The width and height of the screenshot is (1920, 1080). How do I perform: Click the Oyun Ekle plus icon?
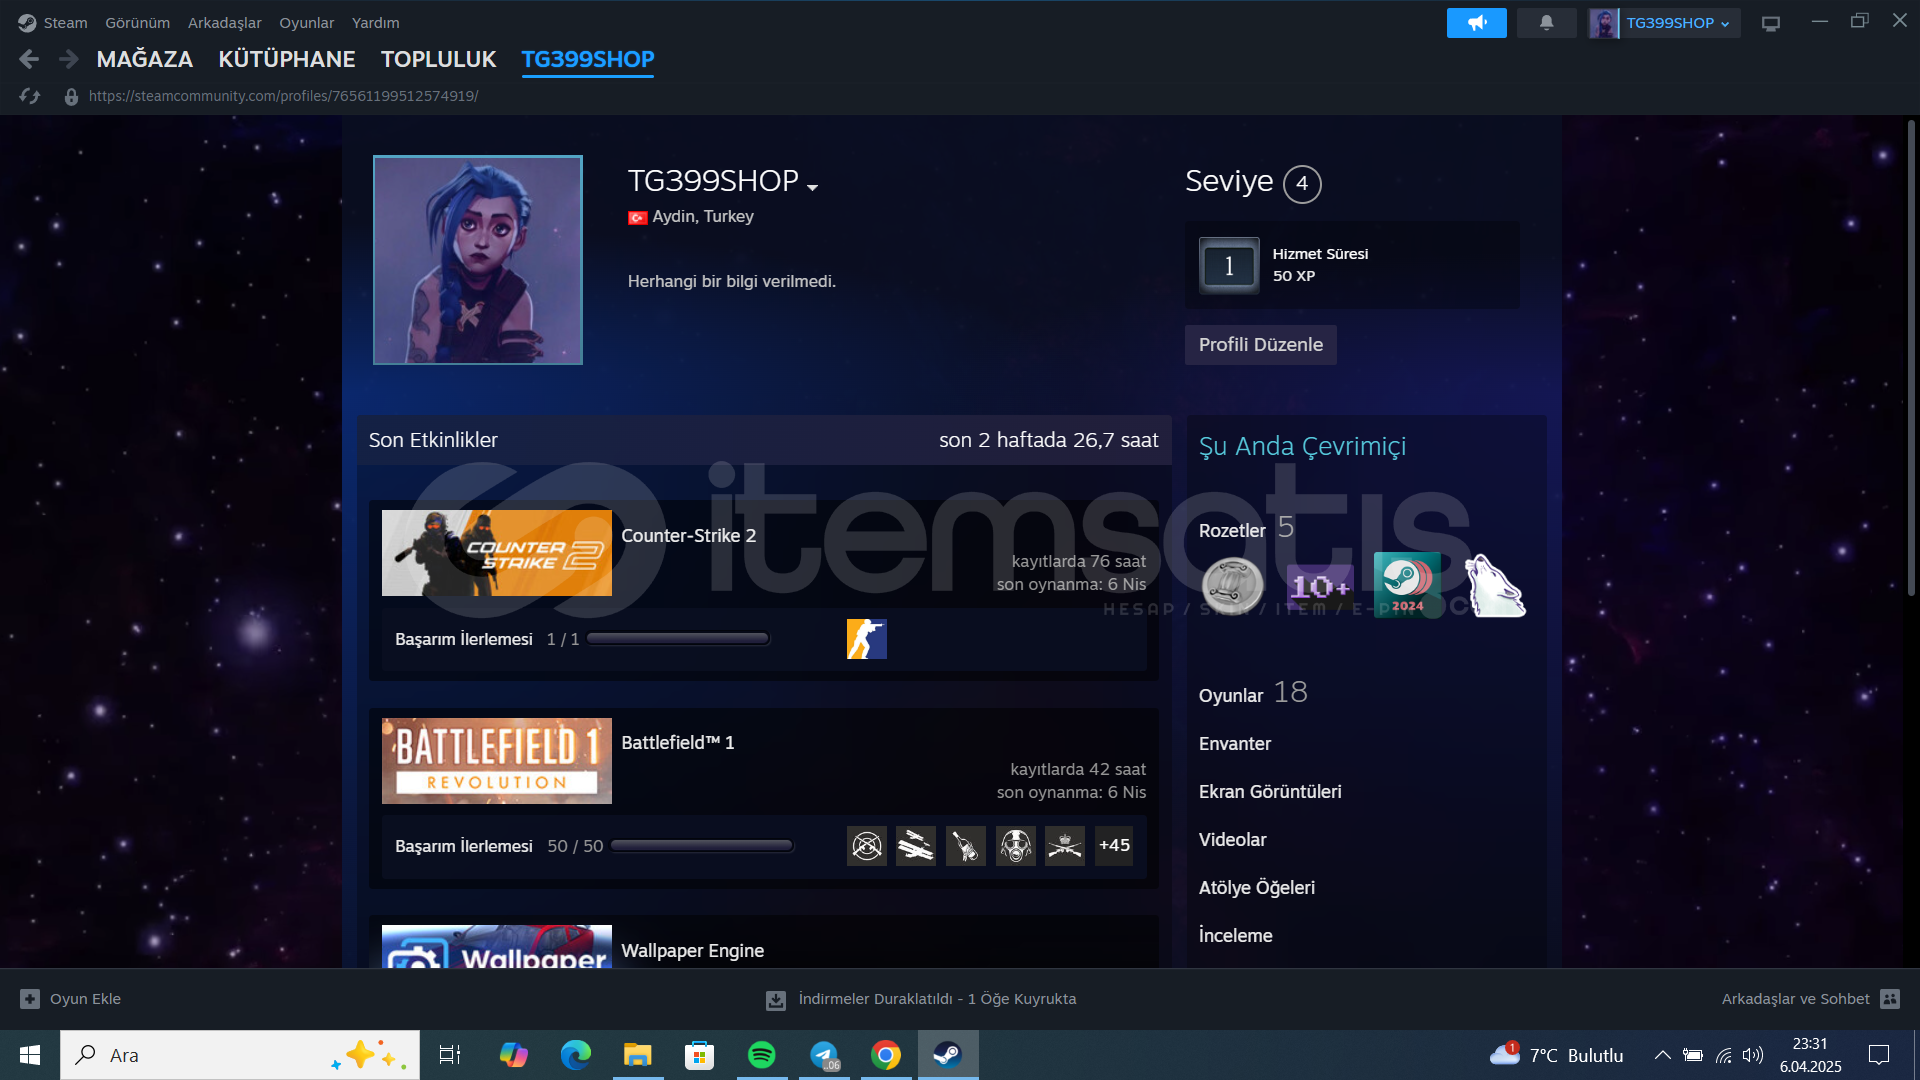click(30, 999)
